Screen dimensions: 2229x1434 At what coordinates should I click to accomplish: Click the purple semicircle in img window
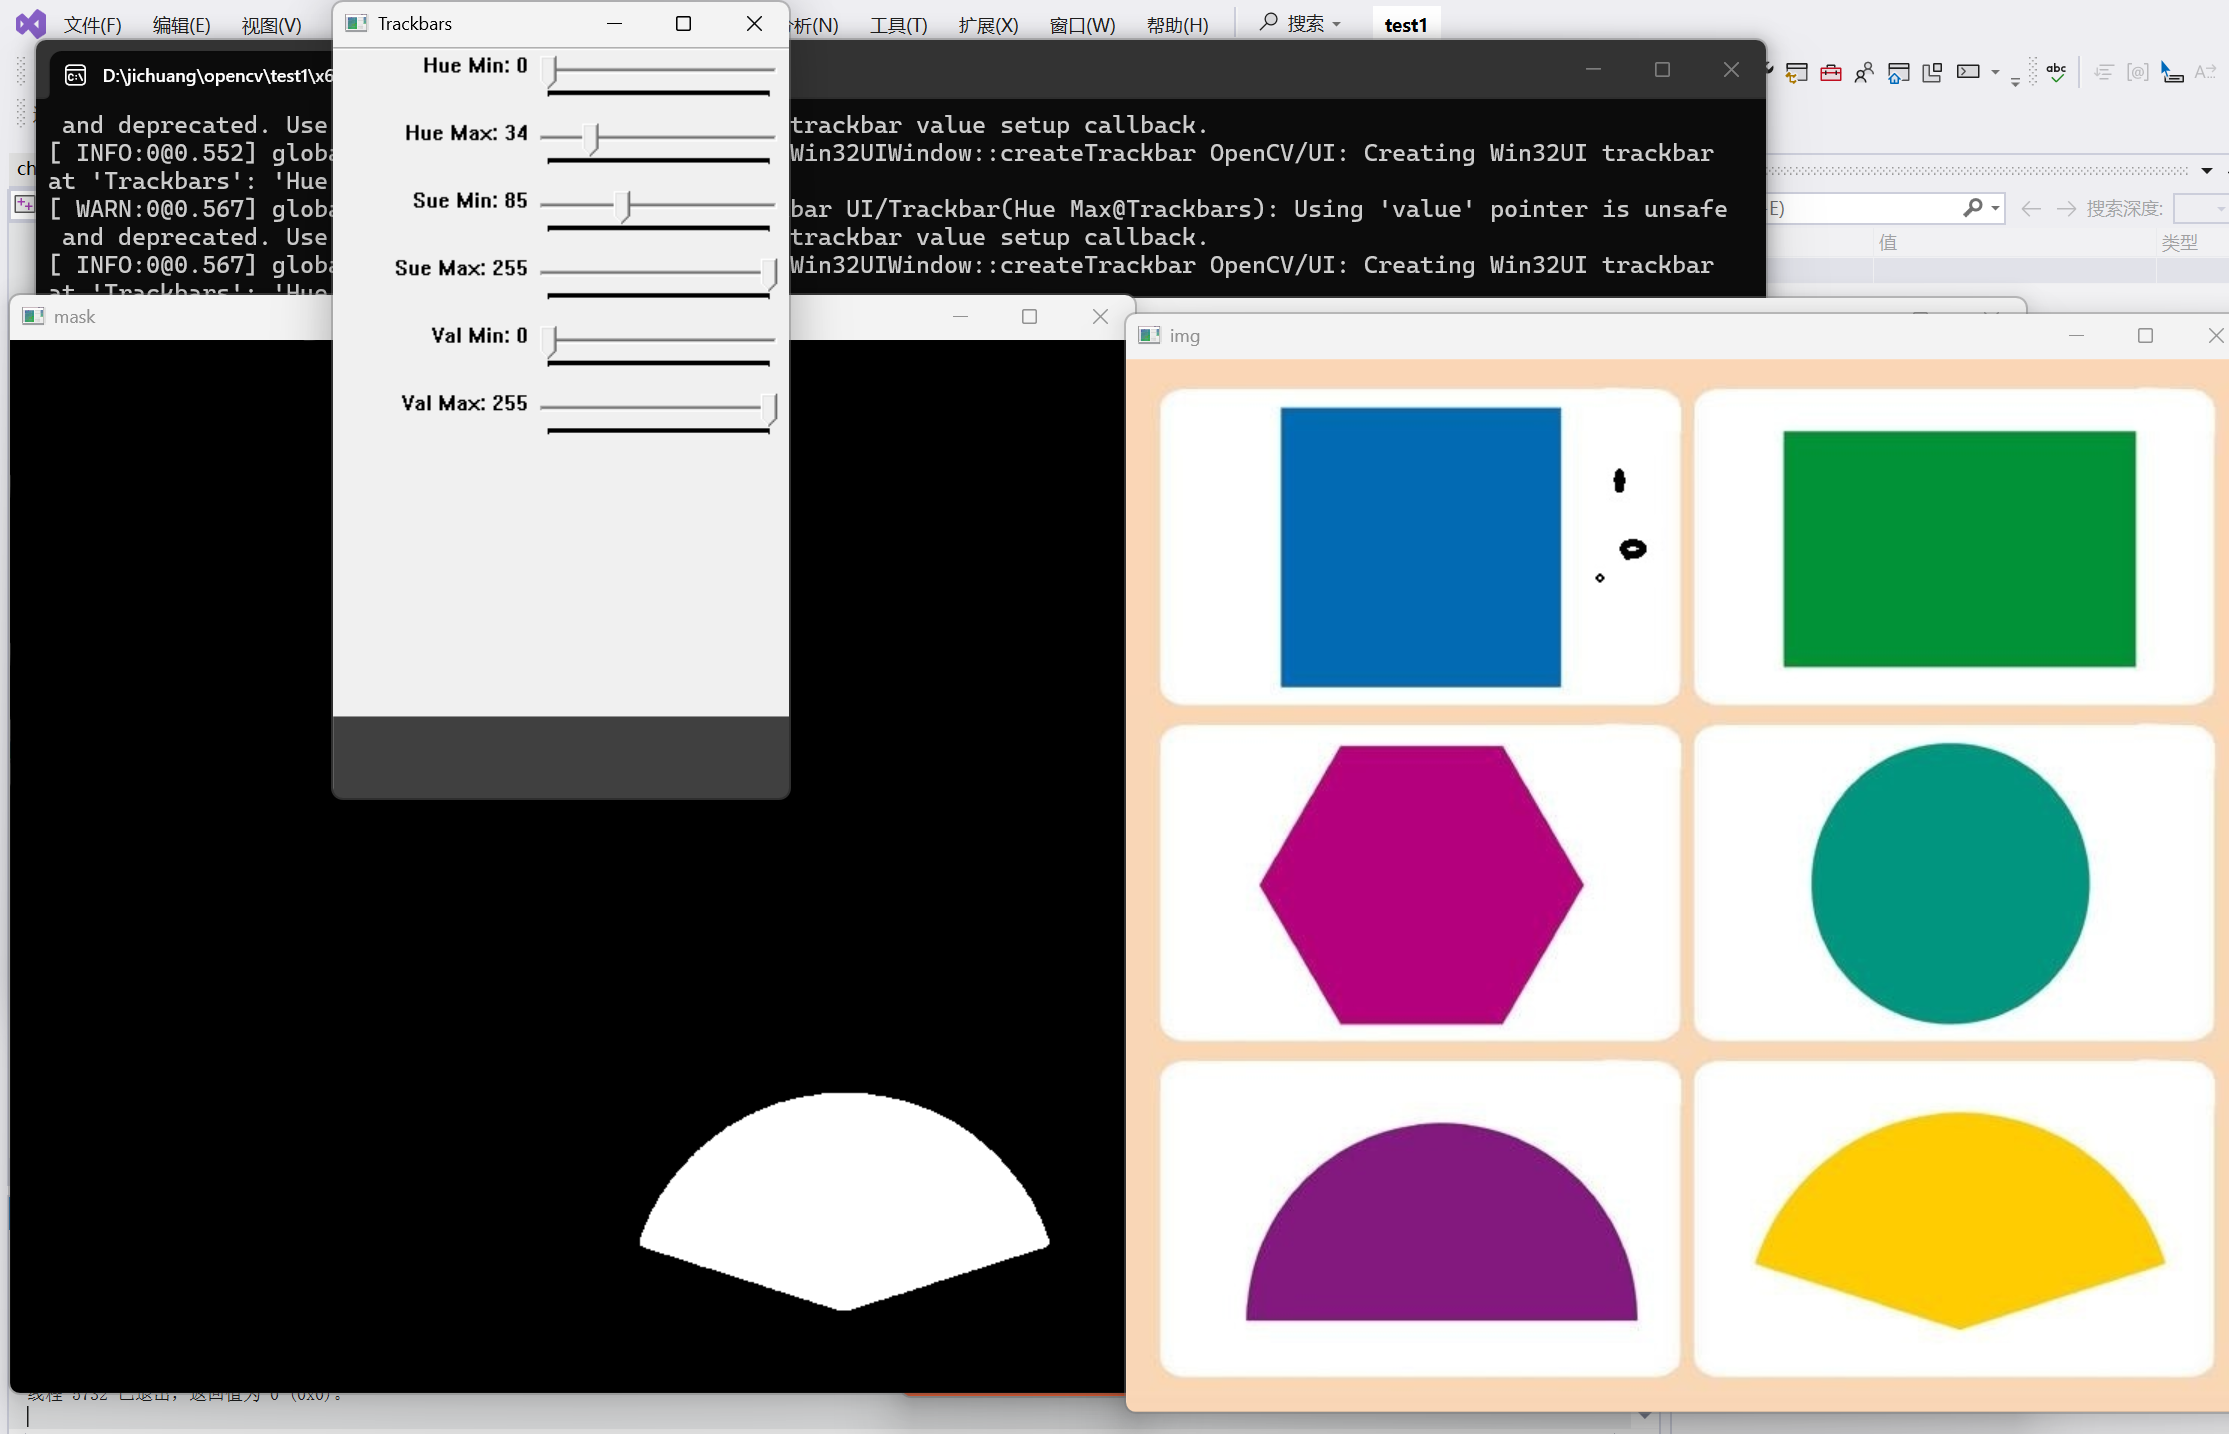click(x=1441, y=1222)
